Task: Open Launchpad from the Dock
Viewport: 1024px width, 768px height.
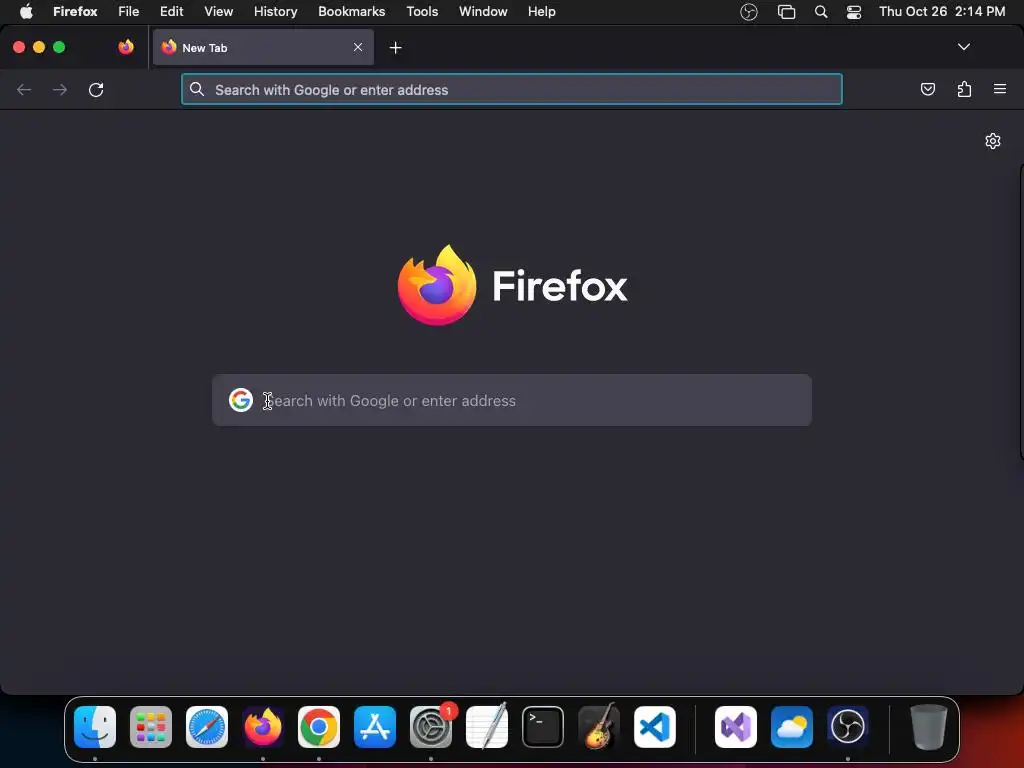Action: 151,727
